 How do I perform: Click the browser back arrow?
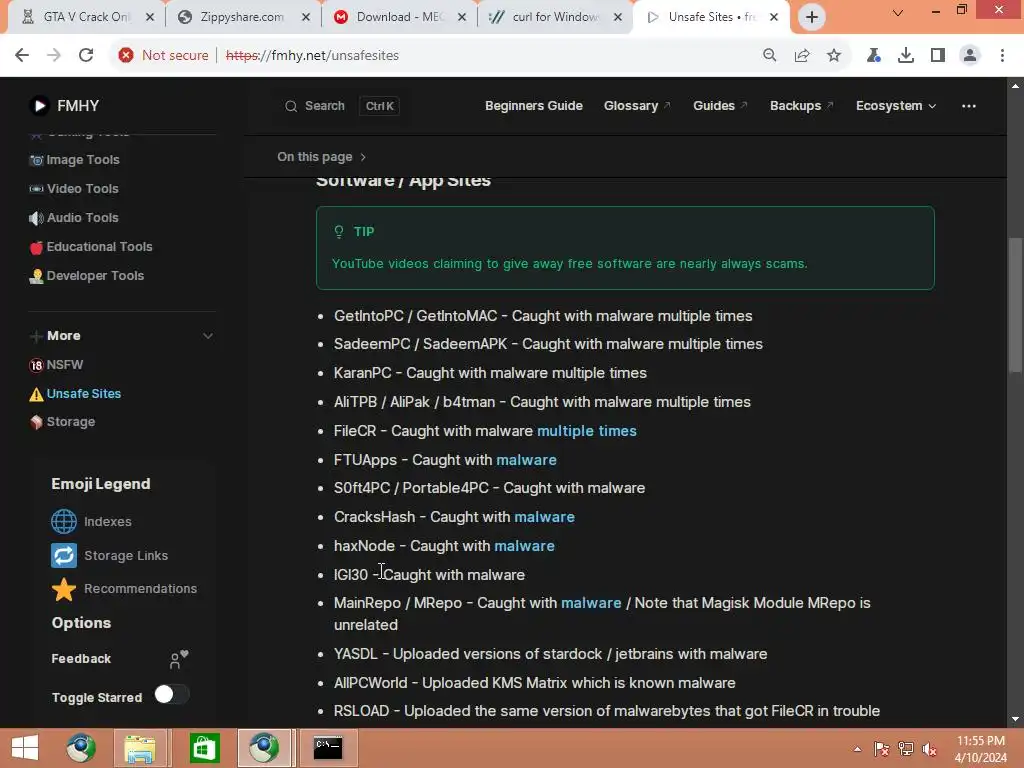[x=22, y=56]
